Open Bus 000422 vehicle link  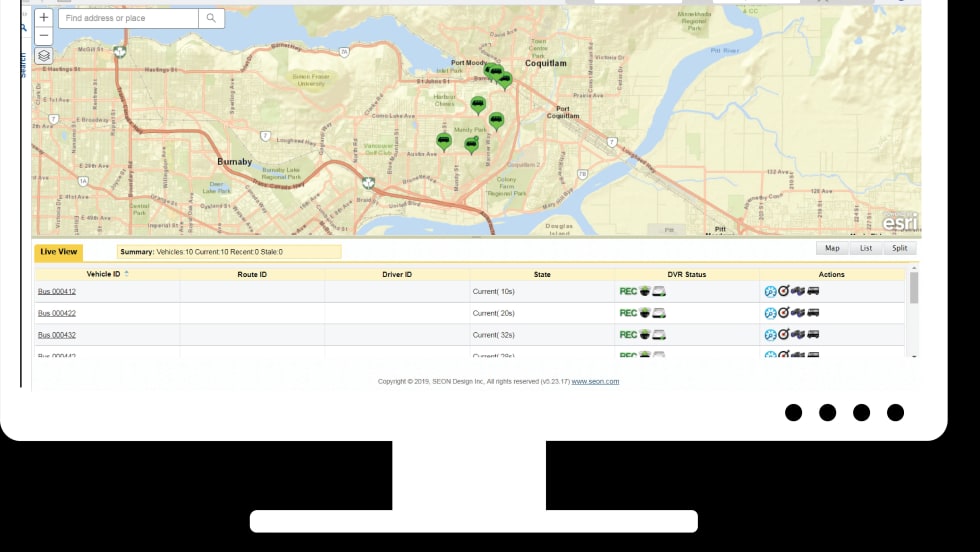coord(57,313)
